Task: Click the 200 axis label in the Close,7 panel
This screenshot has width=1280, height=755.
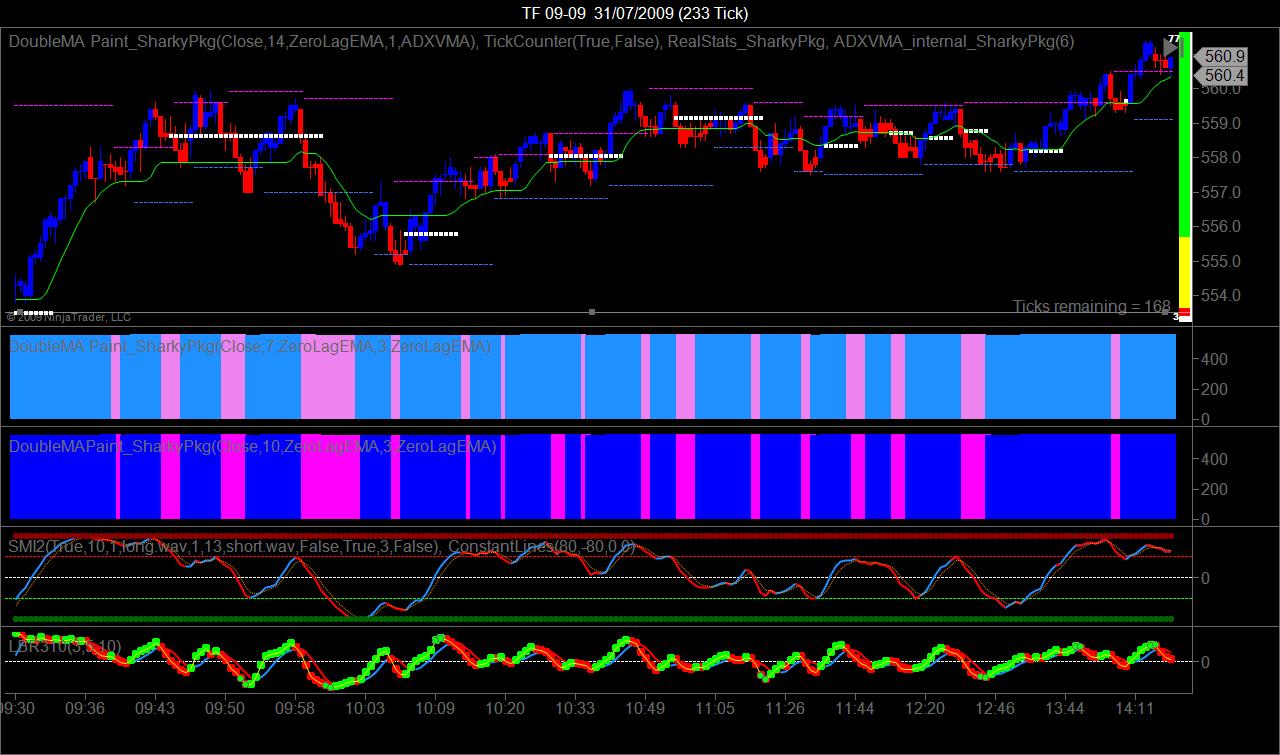Action: click(x=1216, y=390)
